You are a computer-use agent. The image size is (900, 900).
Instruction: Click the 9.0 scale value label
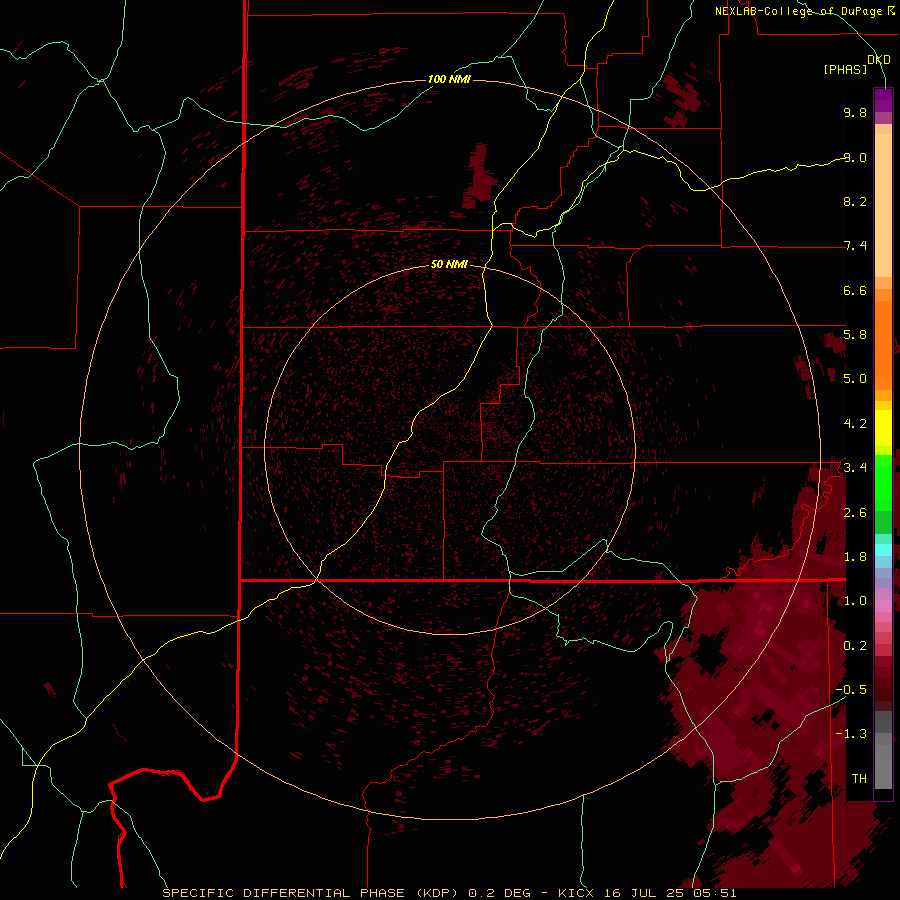[855, 158]
